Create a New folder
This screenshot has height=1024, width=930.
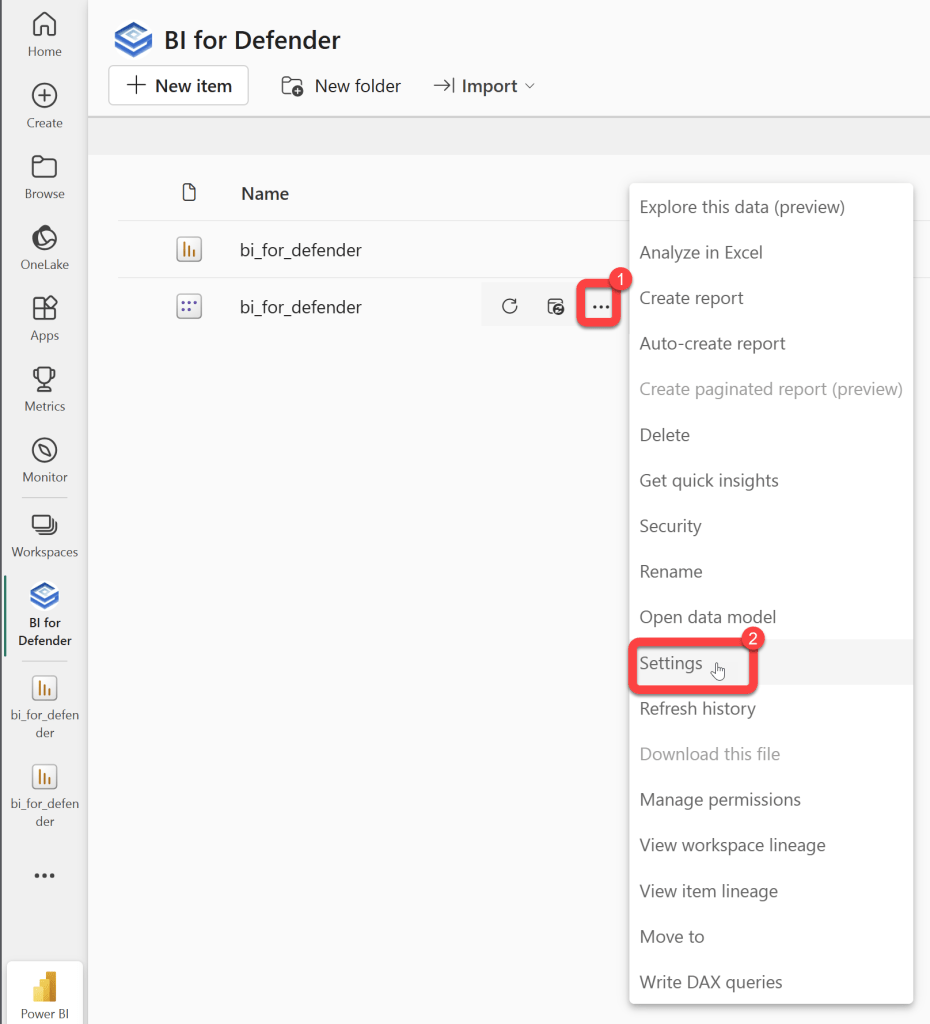[x=341, y=86]
